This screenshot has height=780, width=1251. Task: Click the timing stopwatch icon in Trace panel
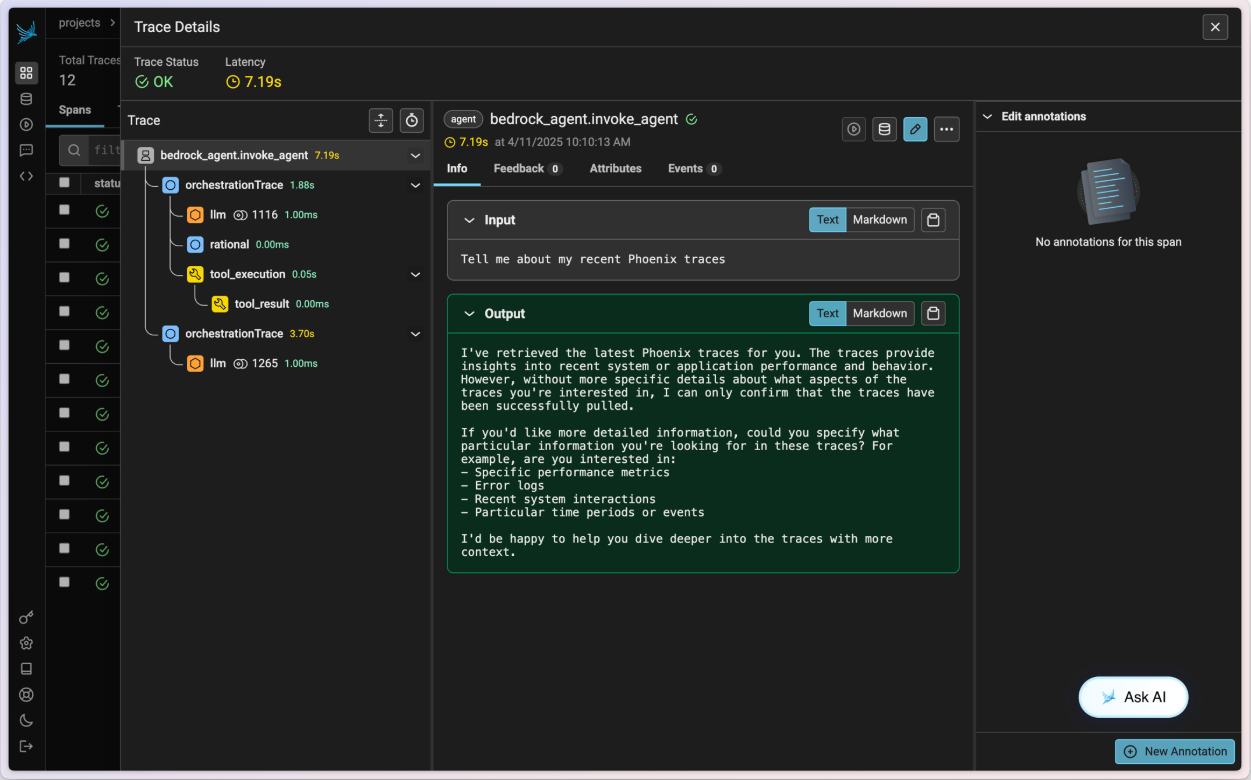(412, 120)
